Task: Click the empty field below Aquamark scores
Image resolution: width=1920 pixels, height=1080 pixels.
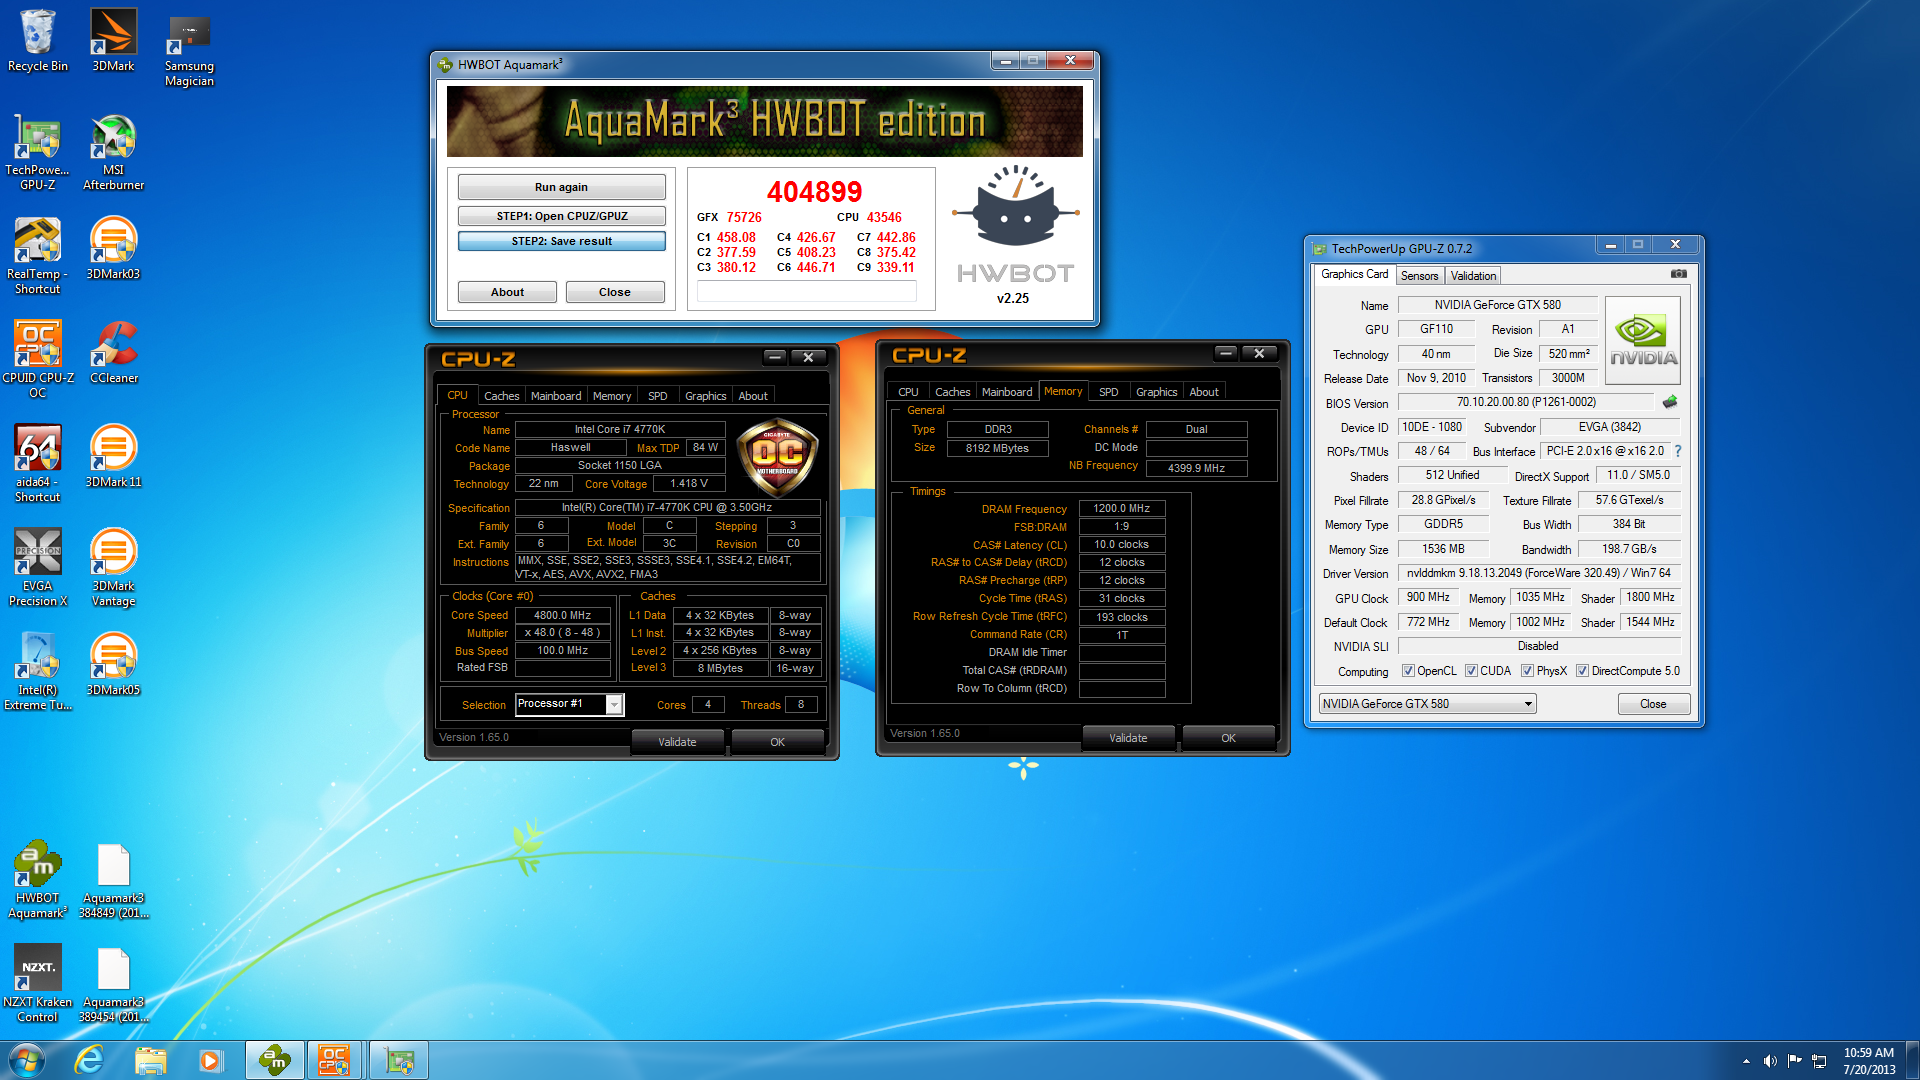Action: (x=806, y=291)
